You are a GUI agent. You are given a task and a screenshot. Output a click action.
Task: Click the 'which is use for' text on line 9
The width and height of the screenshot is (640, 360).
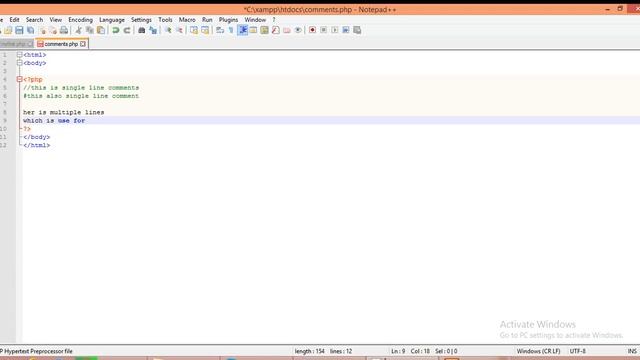click(x=54, y=120)
